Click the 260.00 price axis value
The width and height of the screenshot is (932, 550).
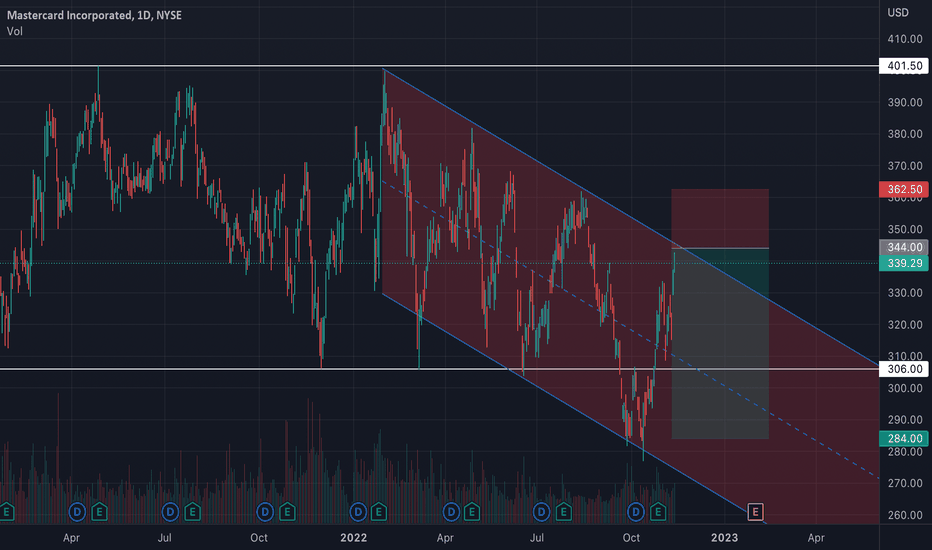coord(905,515)
